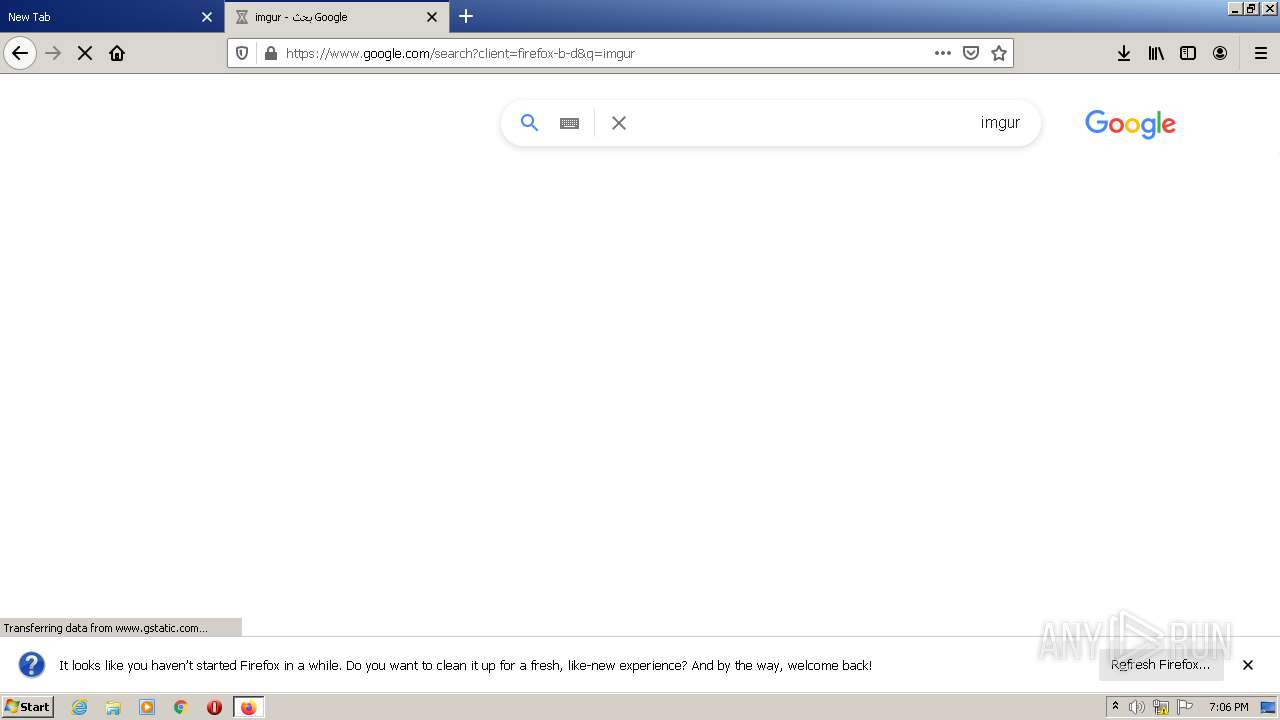Image resolution: width=1280 pixels, height=720 pixels.
Task: Launch Opera from taskbar
Action: click(214, 707)
